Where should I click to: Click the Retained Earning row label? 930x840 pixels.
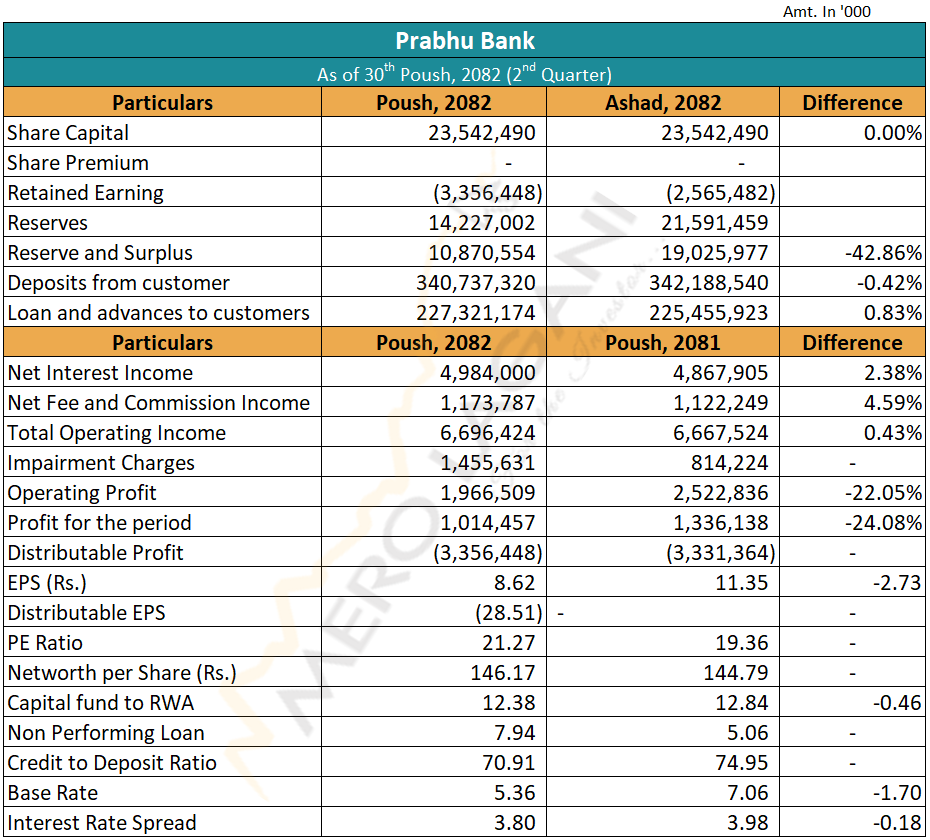85,193
